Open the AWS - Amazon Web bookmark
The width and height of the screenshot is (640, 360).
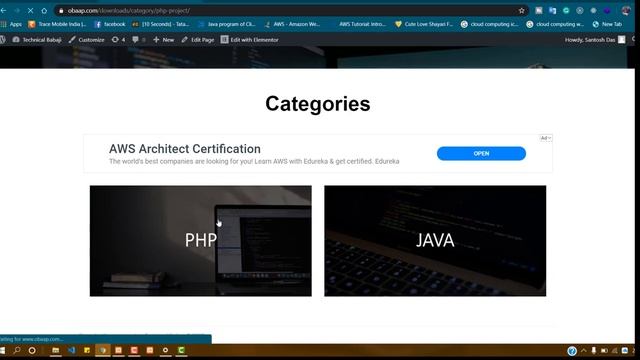coord(292,24)
